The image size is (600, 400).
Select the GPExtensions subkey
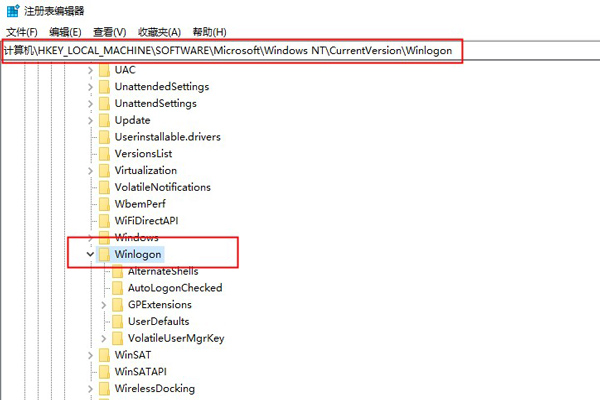[x=160, y=305]
